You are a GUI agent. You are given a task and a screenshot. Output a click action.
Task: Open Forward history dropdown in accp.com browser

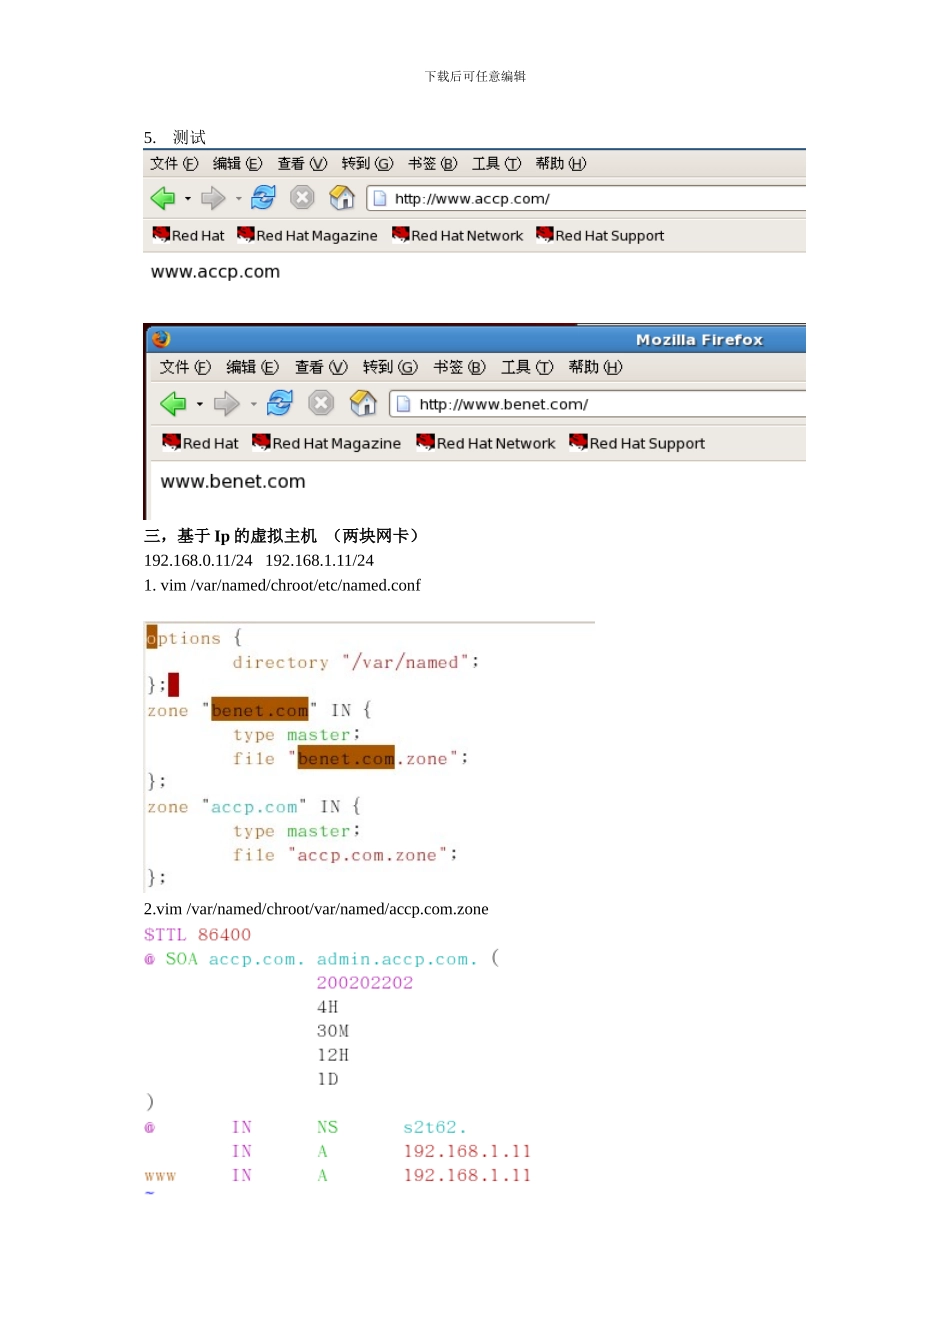pyautogui.click(x=238, y=199)
